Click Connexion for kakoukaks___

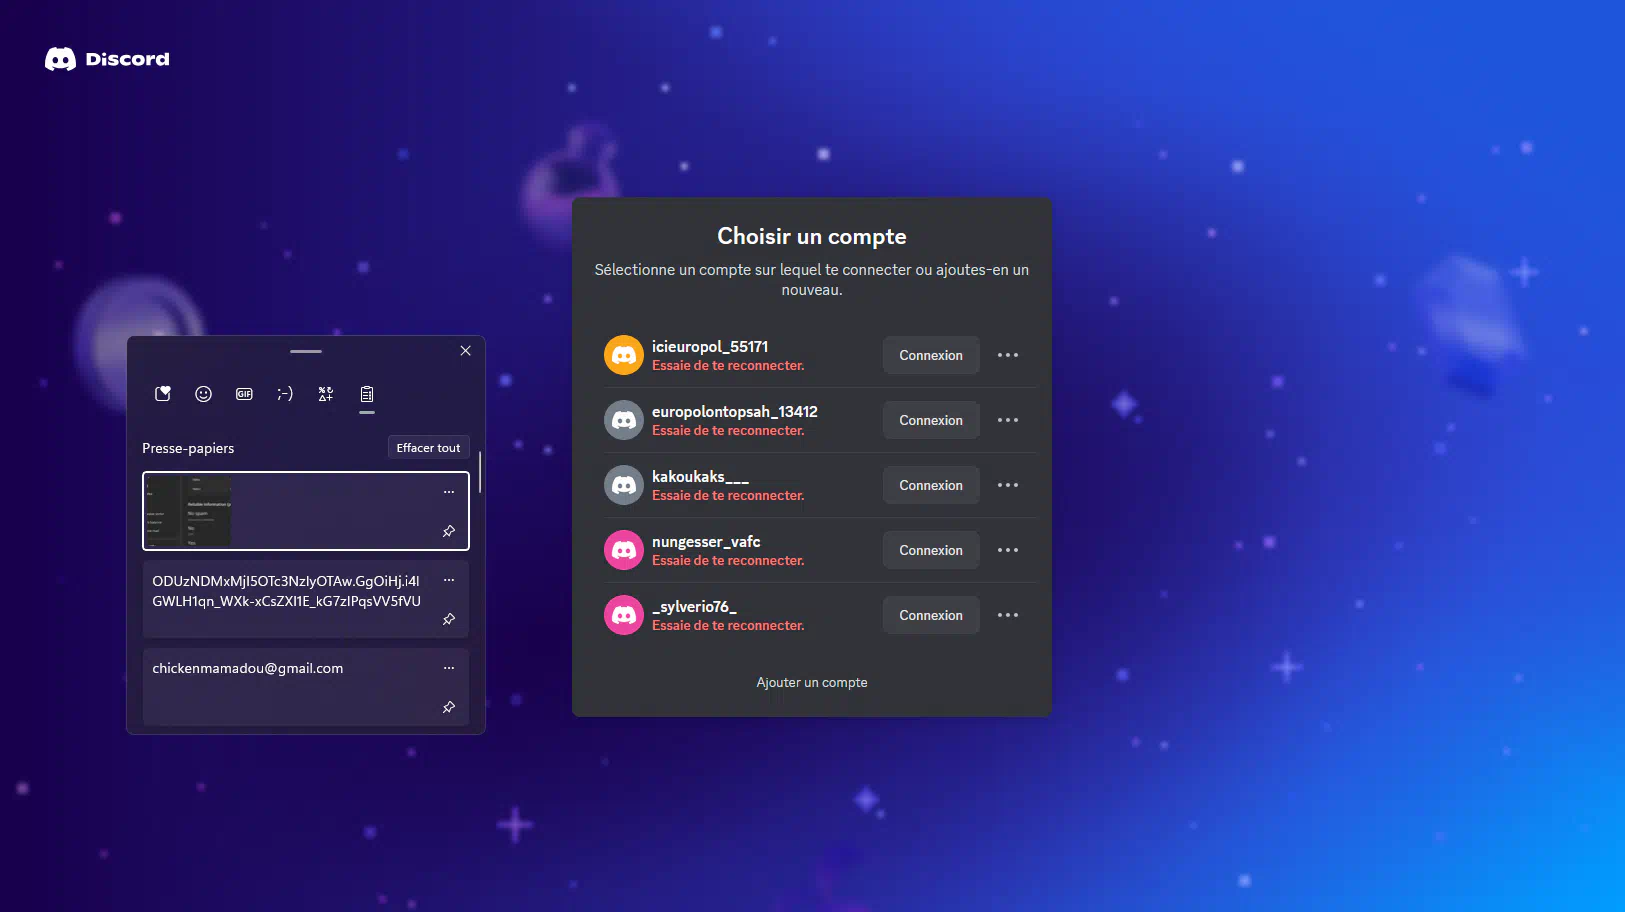click(x=931, y=485)
